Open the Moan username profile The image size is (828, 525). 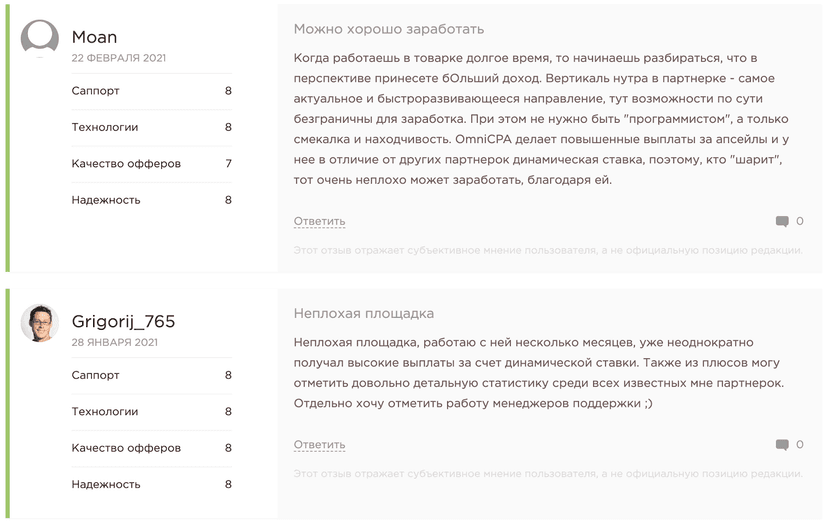pyautogui.click(x=95, y=37)
